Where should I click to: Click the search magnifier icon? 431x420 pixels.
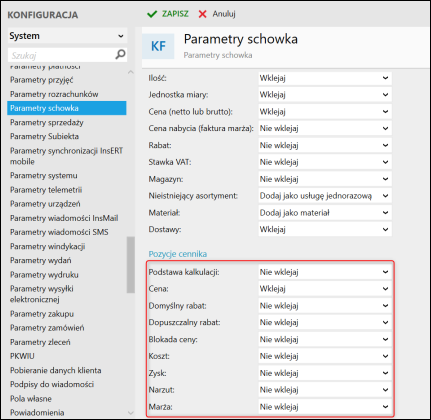pos(120,54)
